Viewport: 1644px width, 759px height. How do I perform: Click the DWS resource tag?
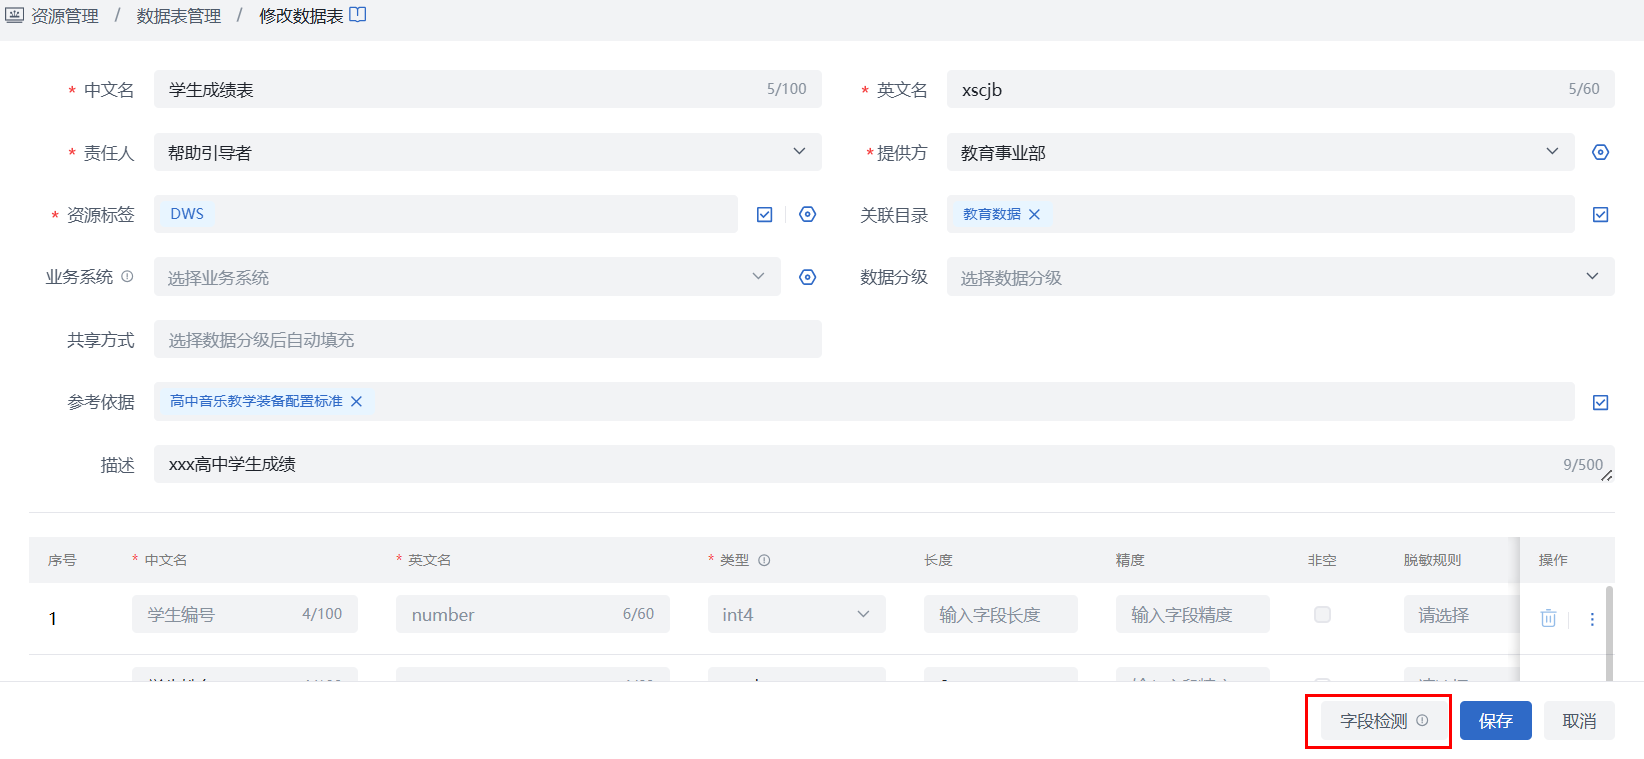point(187,214)
